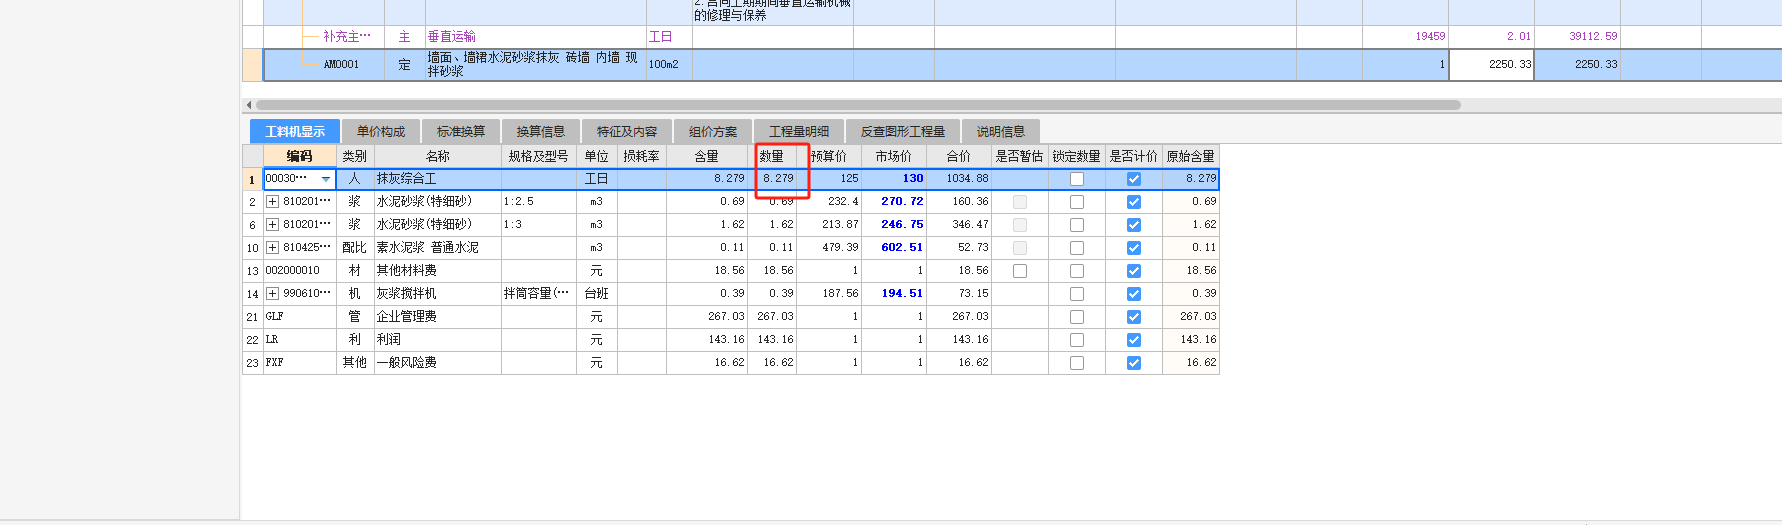1782x525 pixels.
Task: Expand row 6 code 810201 cement mortar 1:3
Action: point(272,225)
